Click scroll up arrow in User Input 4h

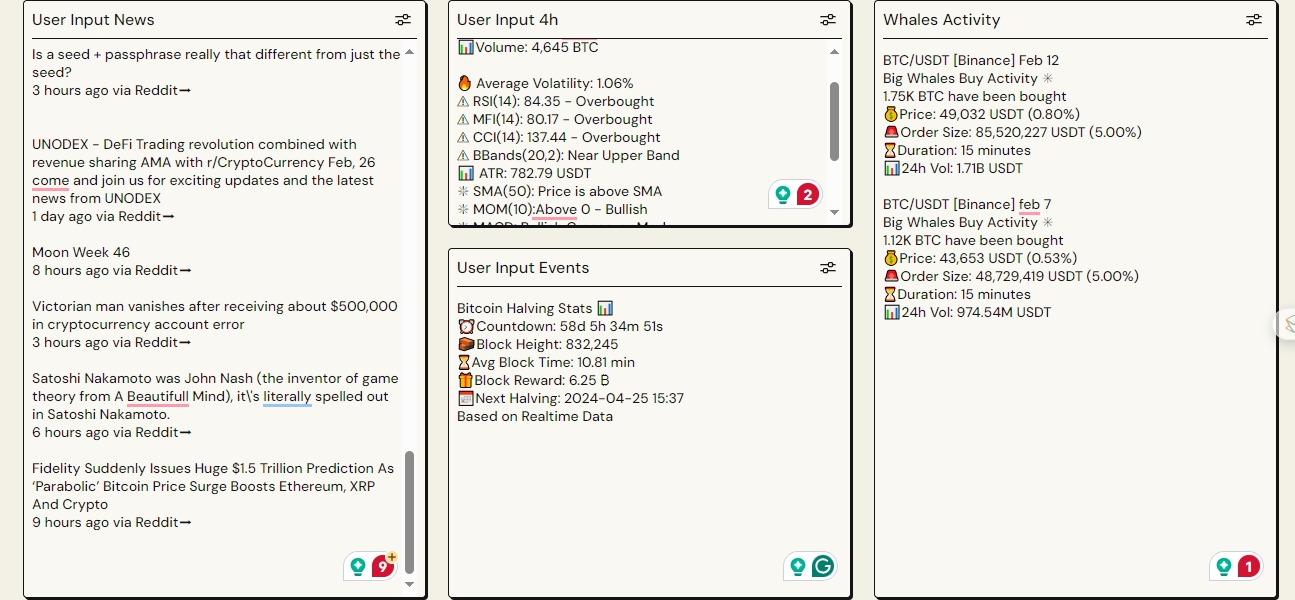click(835, 51)
